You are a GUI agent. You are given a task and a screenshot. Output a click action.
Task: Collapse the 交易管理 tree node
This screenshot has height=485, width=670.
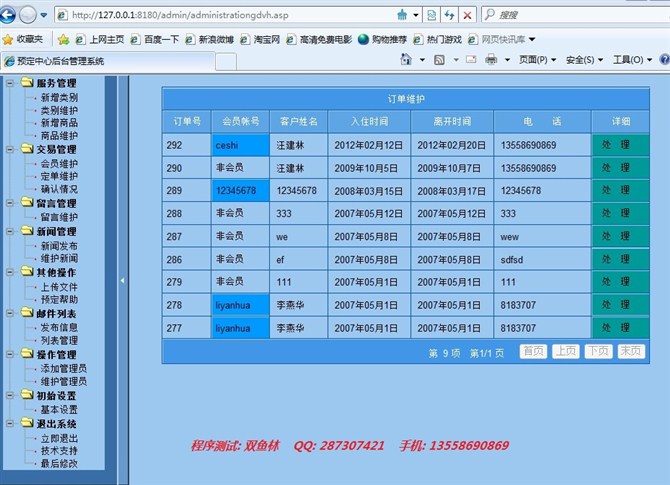[8, 149]
